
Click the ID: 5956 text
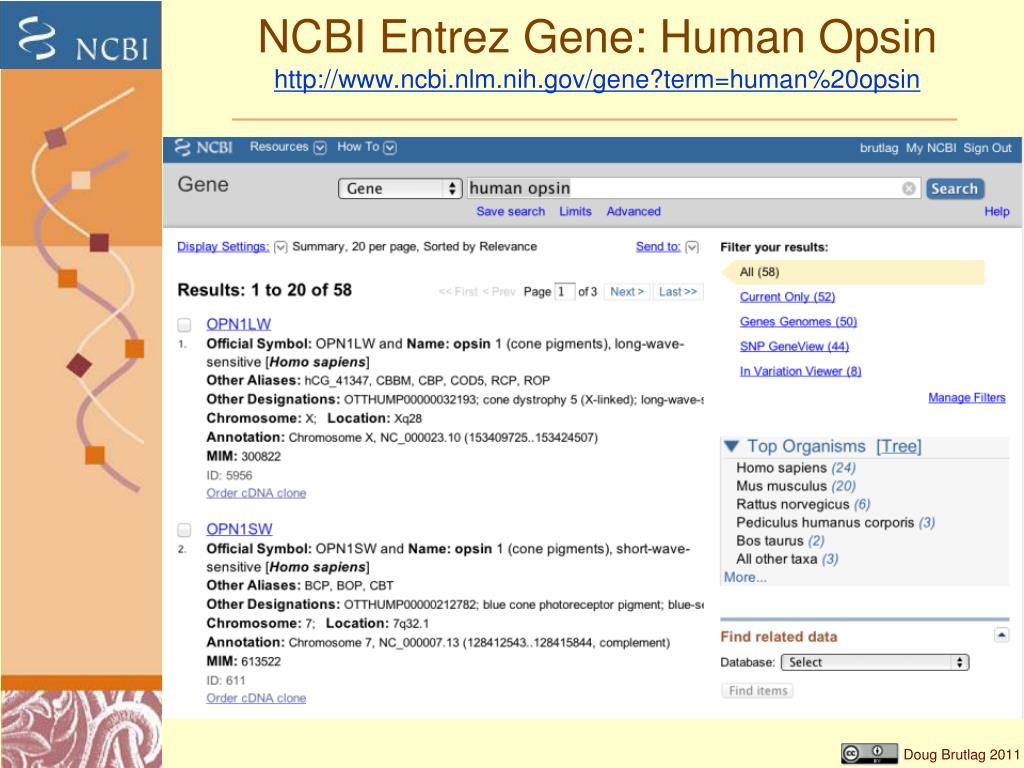pyautogui.click(x=229, y=475)
